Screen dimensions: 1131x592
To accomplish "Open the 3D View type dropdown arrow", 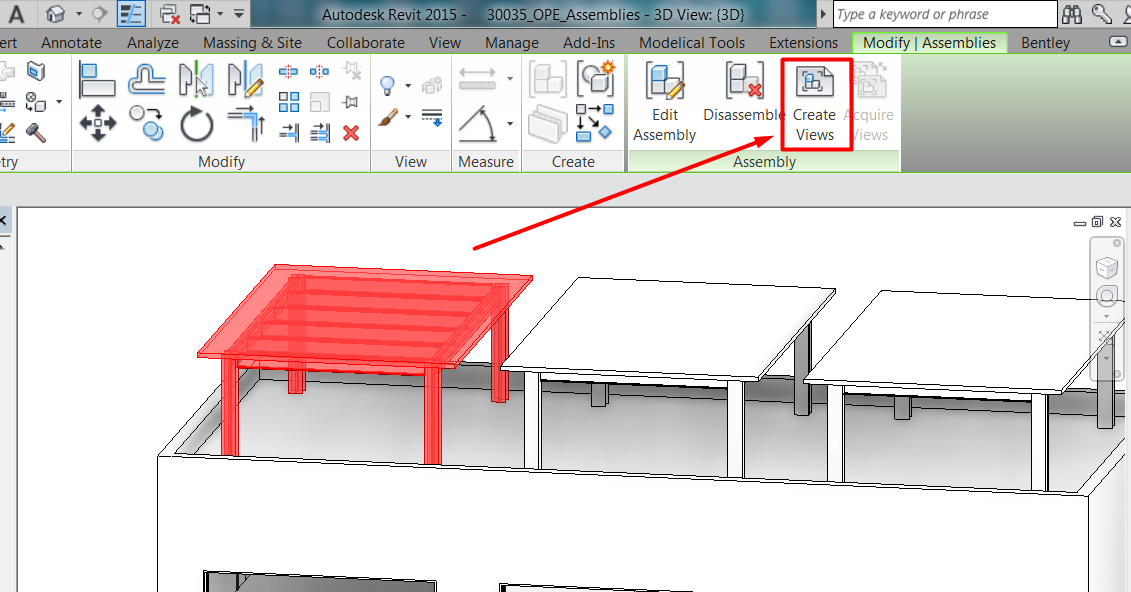I will (79, 14).
